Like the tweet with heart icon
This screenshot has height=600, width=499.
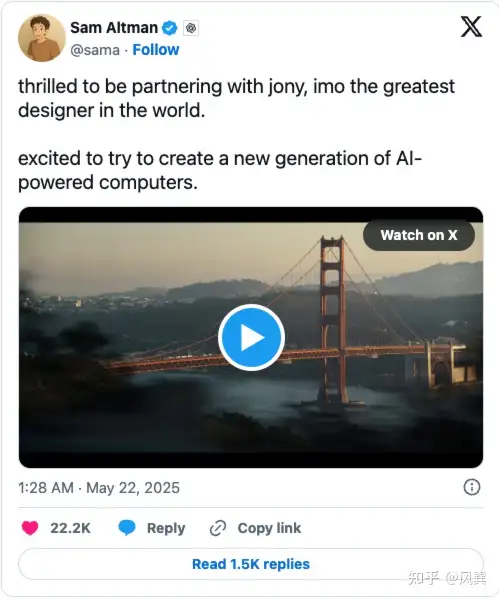(x=30, y=528)
